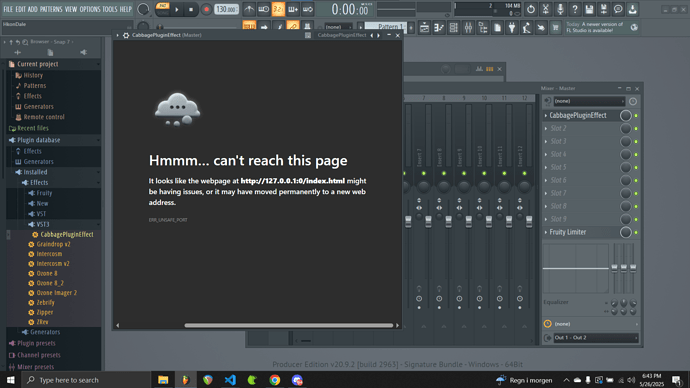Select Zebrify in the VST3 list

[45, 303]
